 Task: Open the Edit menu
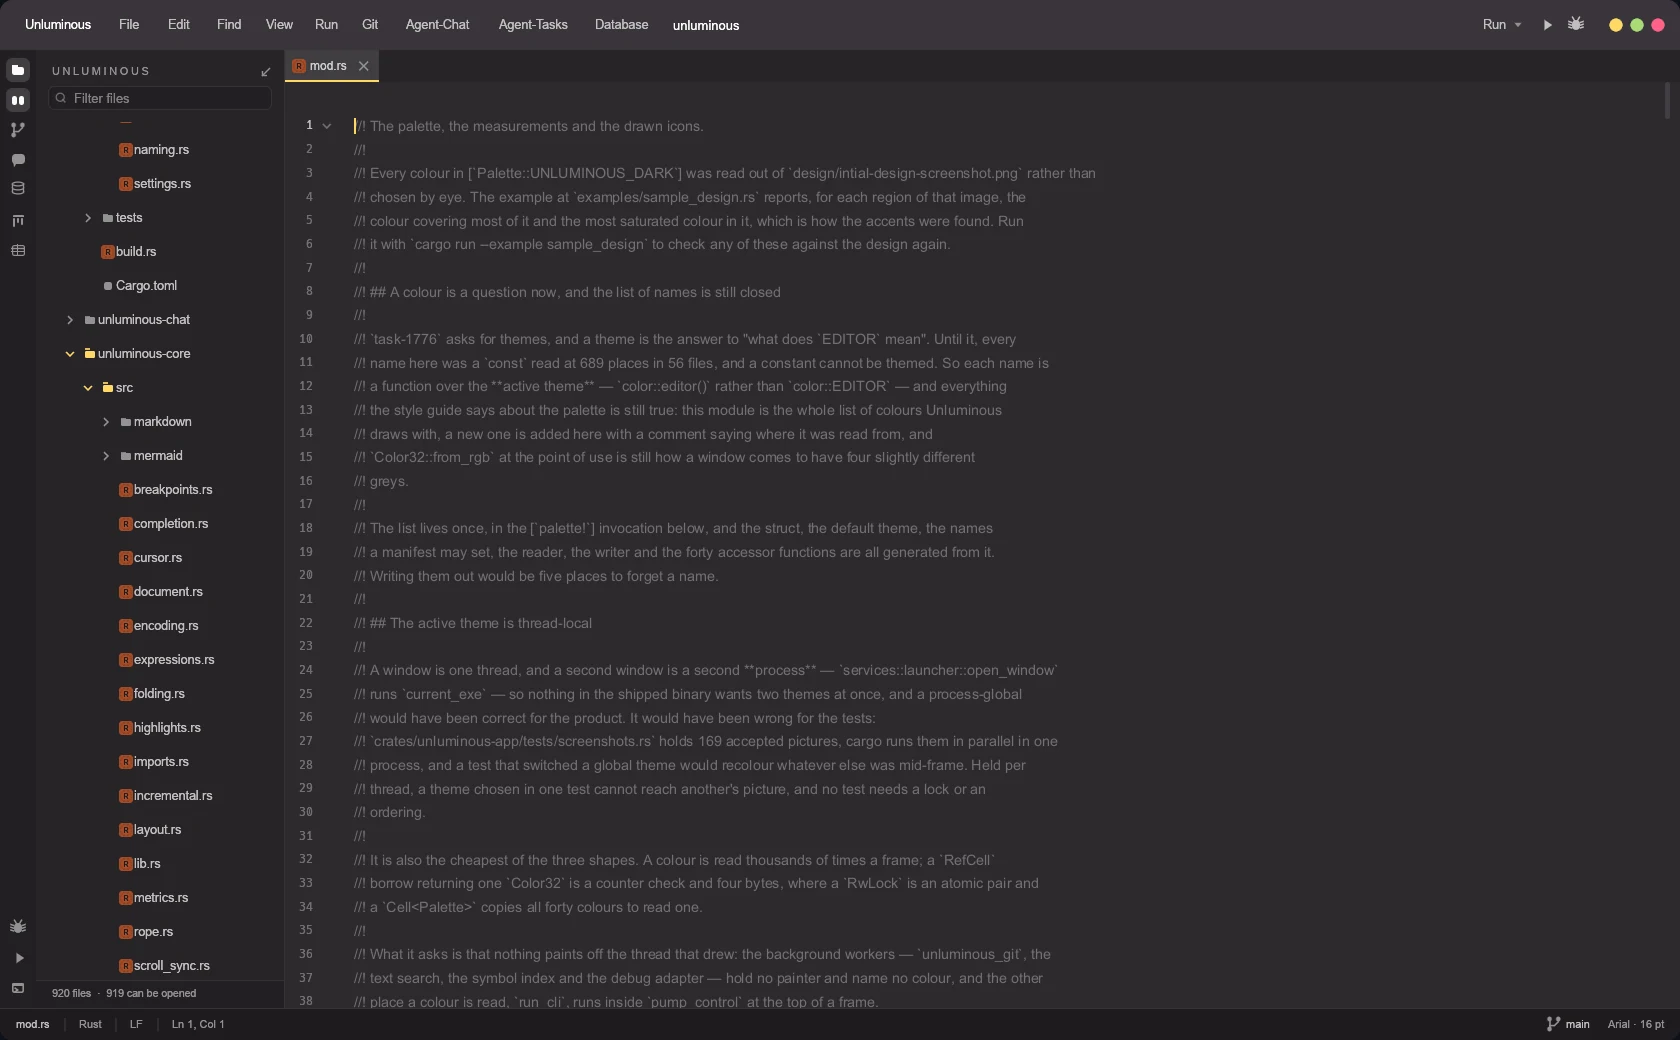(179, 25)
